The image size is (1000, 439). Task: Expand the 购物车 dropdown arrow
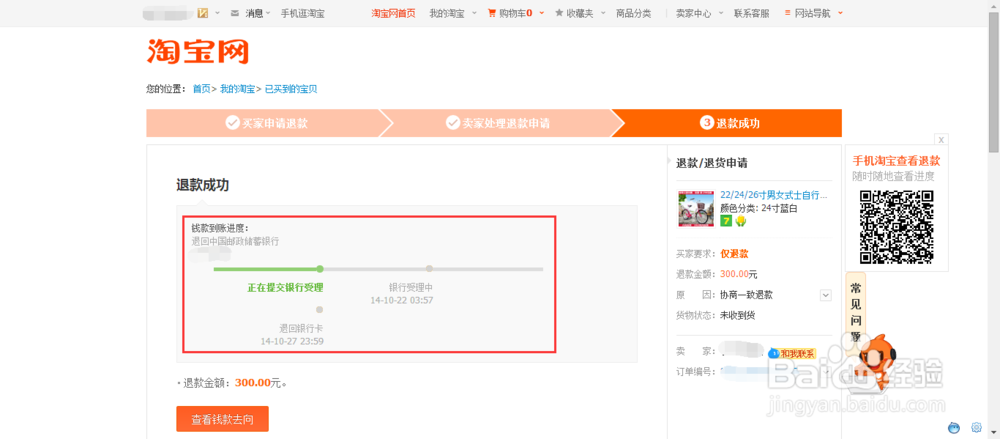[541, 13]
